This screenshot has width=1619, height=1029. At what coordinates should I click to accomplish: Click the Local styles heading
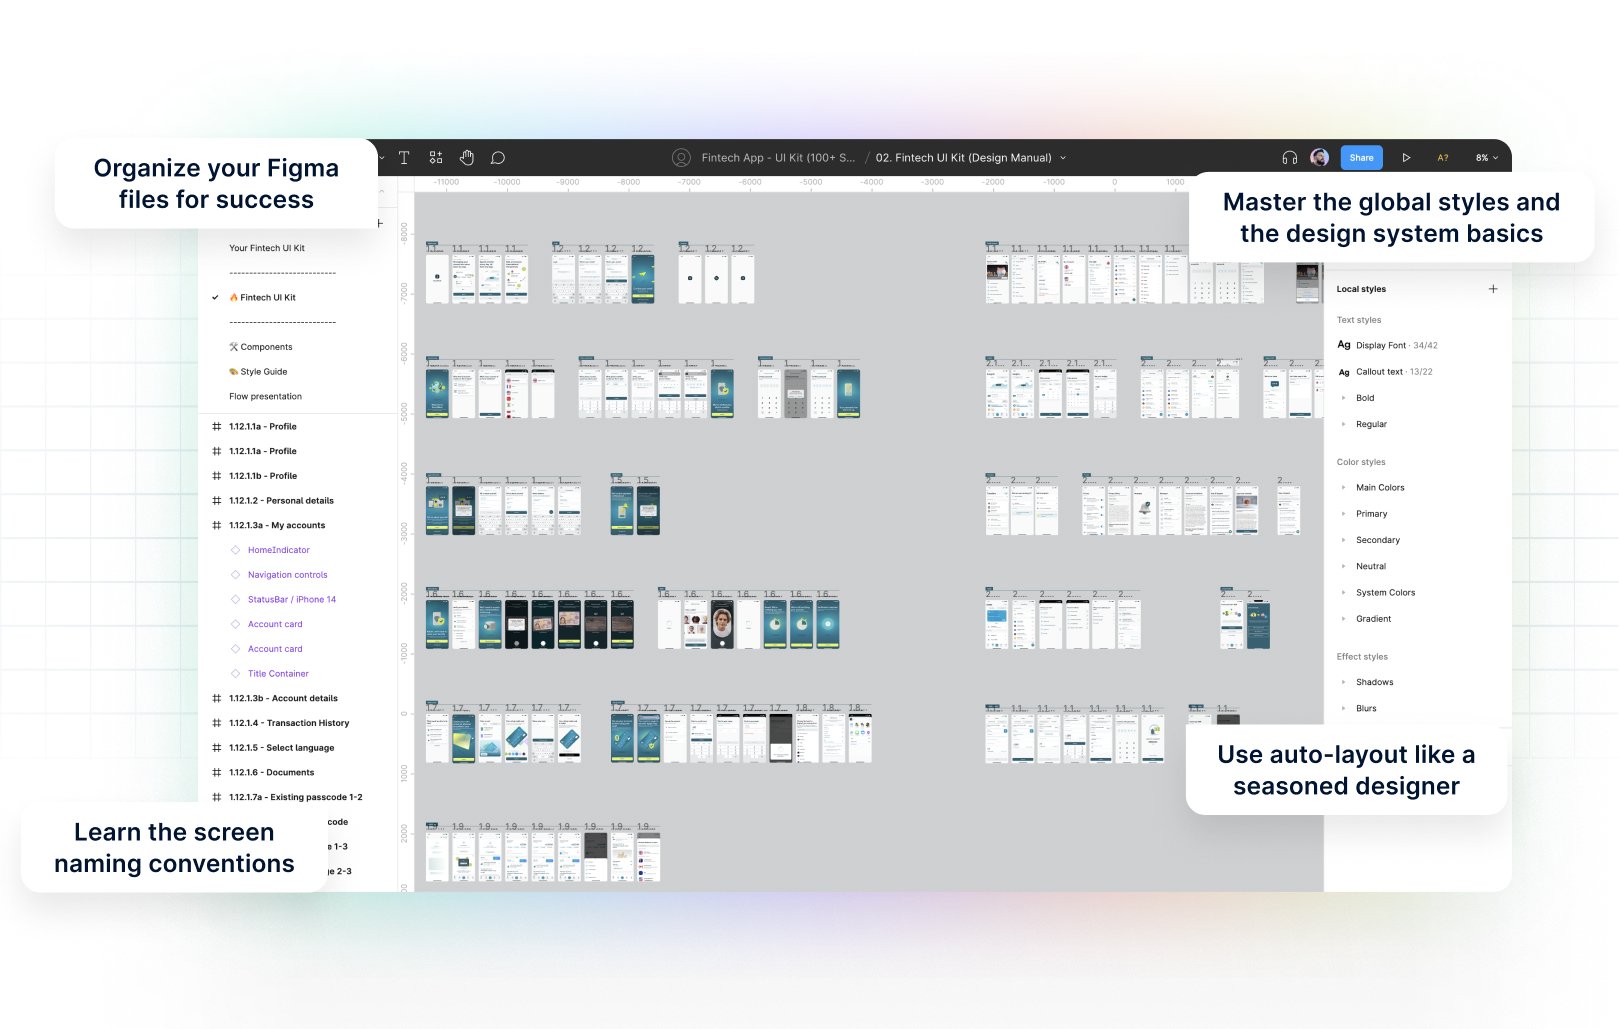(1361, 289)
